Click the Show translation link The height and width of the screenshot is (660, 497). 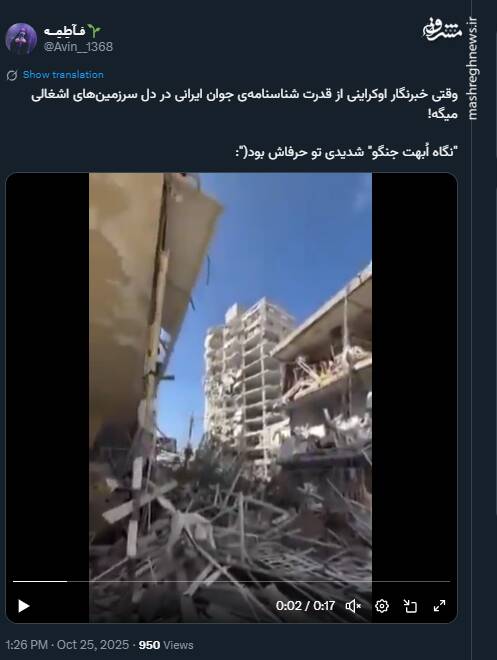63,75
